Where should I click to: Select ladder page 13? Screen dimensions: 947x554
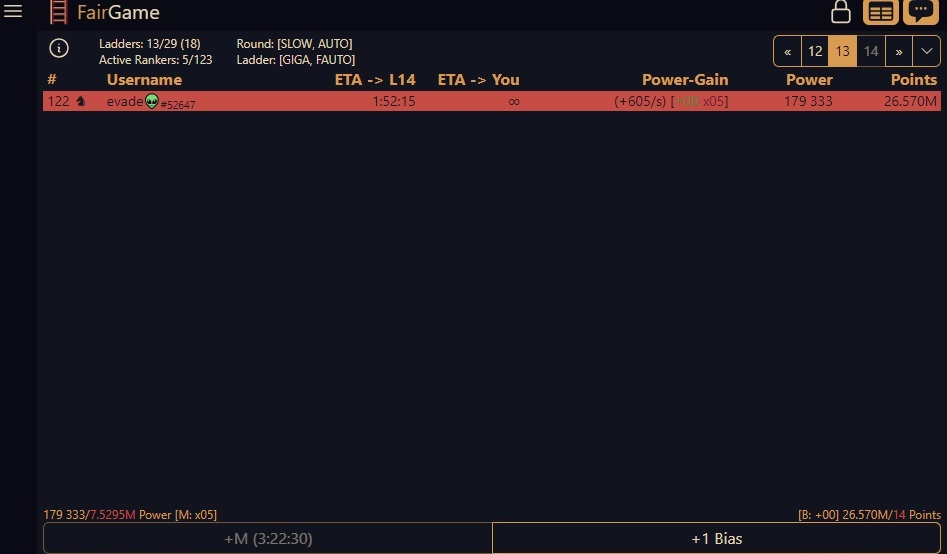(x=843, y=51)
